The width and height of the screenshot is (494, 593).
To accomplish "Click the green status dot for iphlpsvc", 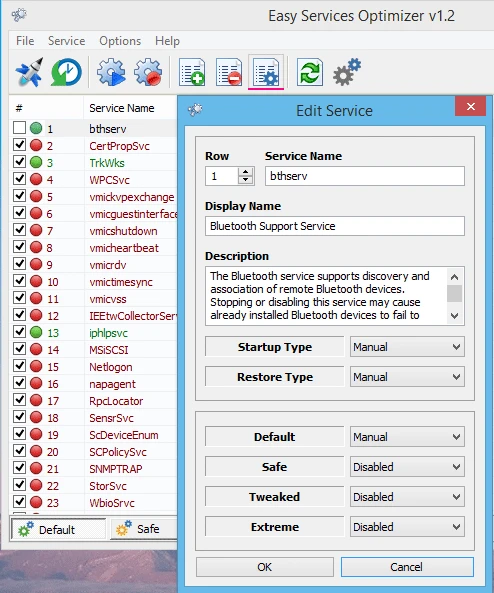I will click(x=36, y=332).
